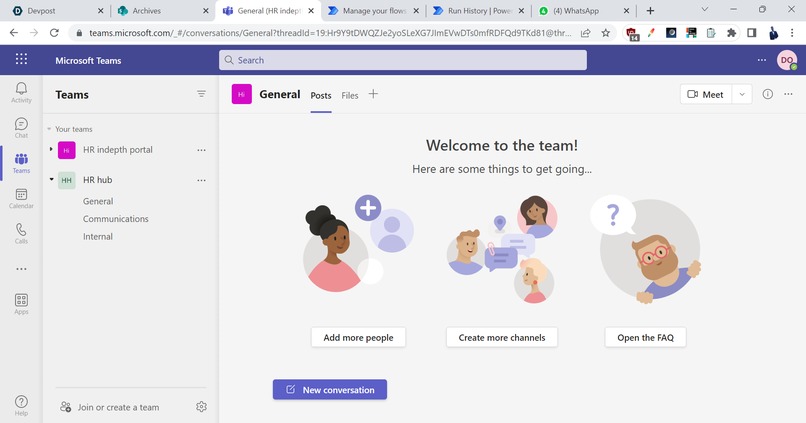Open channel info icon
The height and width of the screenshot is (423, 806).
[x=767, y=94]
